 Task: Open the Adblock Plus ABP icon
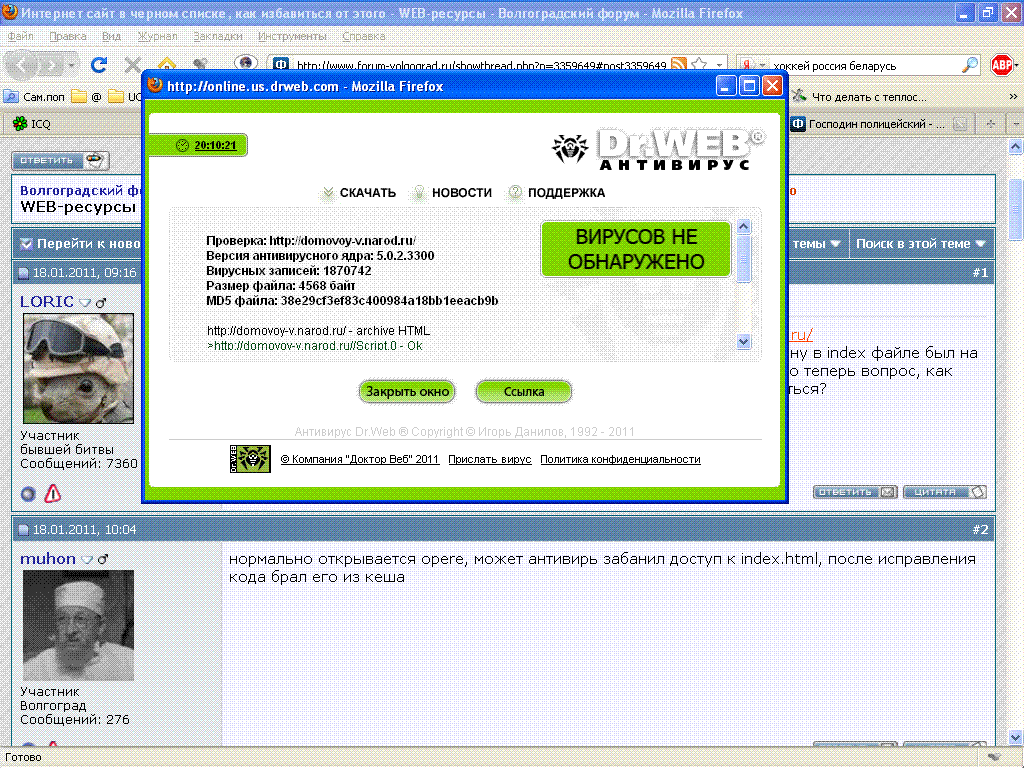click(1002, 65)
